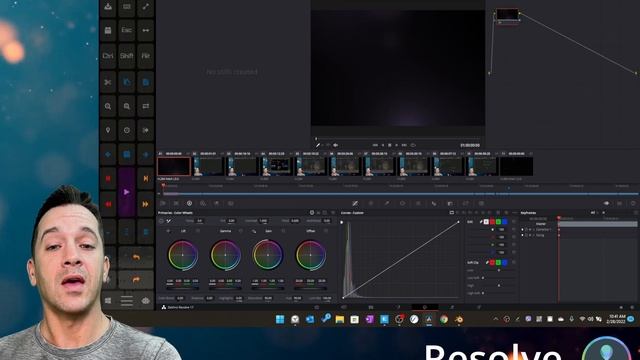The width and height of the screenshot is (640, 360).
Task: Switch to the Fusion page tab
Action: tap(398, 307)
